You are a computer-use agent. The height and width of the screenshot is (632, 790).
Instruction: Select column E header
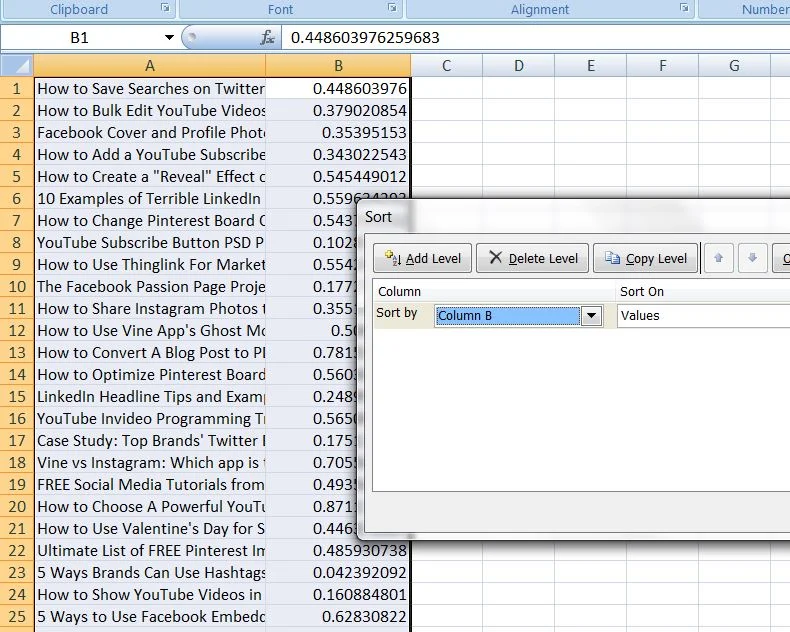(590, 66)
